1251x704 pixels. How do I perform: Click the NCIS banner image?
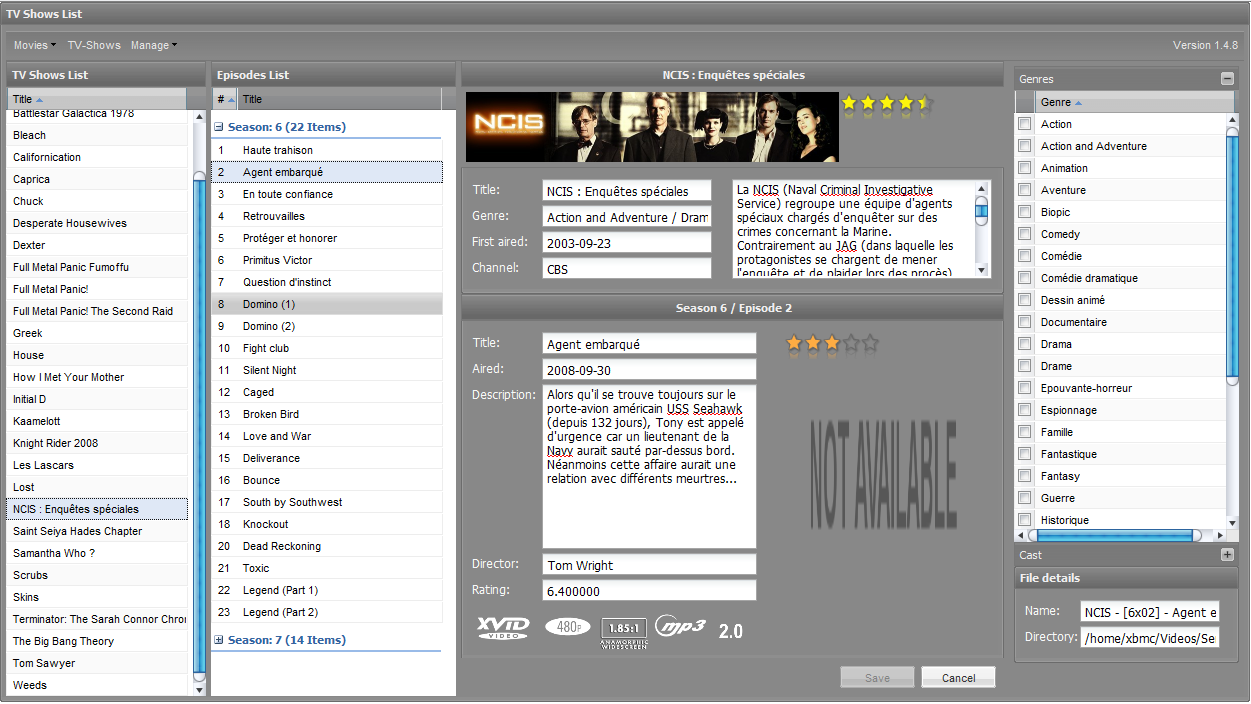click(x=652, y=126)
